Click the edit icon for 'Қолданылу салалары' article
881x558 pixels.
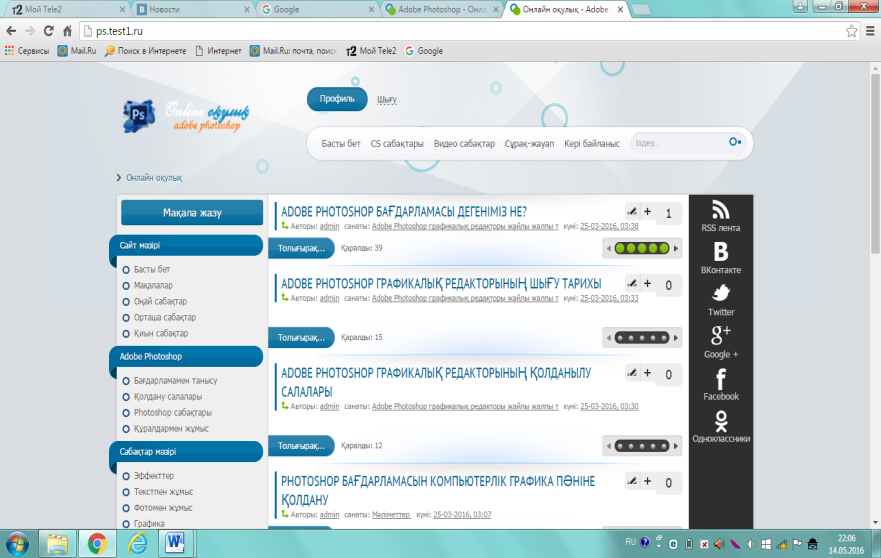click(632, 373)
